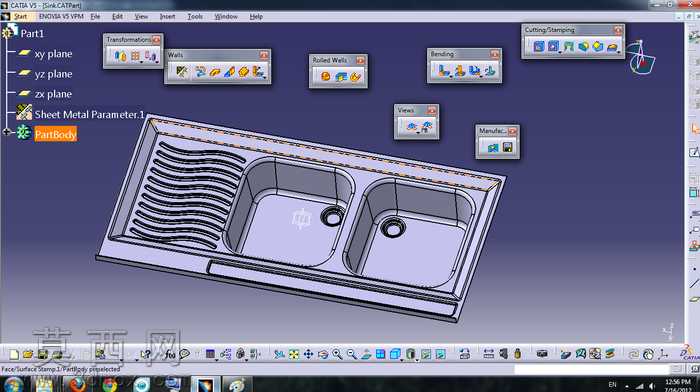700x392 pixels.
Task: Open the View menu
Action: pyautogui.click(x=141, y=17)
